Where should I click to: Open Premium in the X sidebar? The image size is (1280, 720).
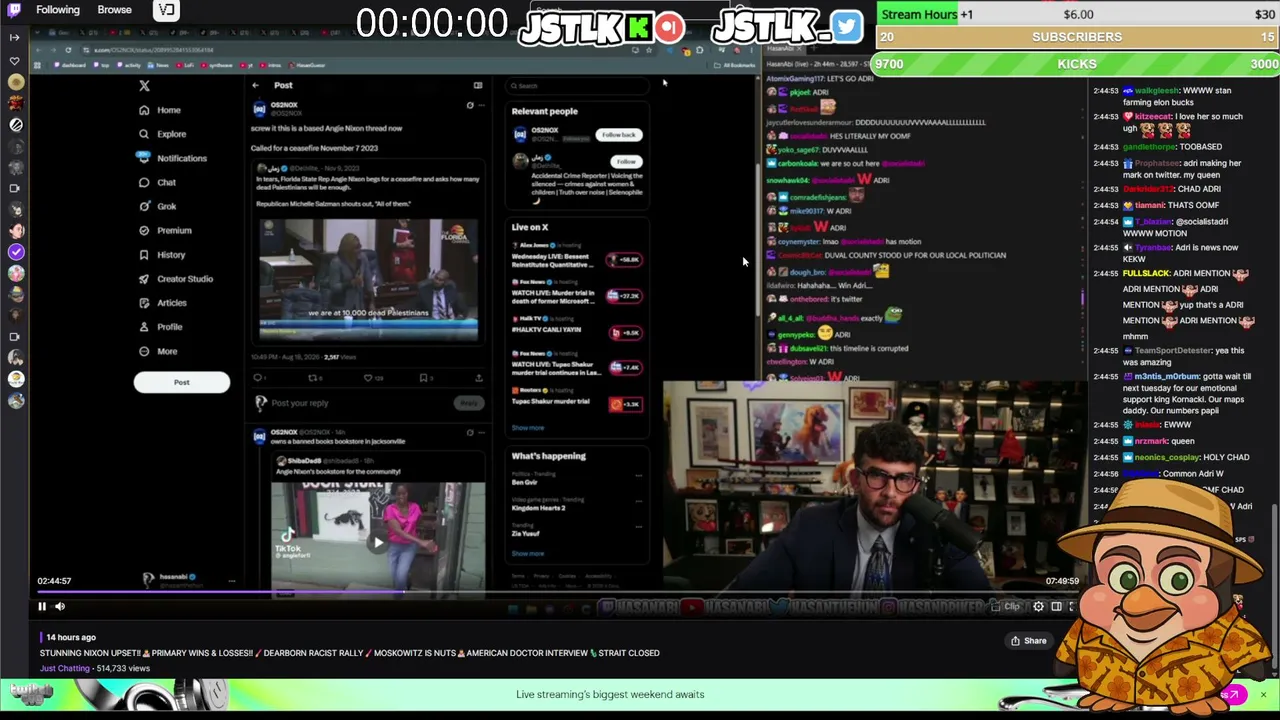pos(166,230)
